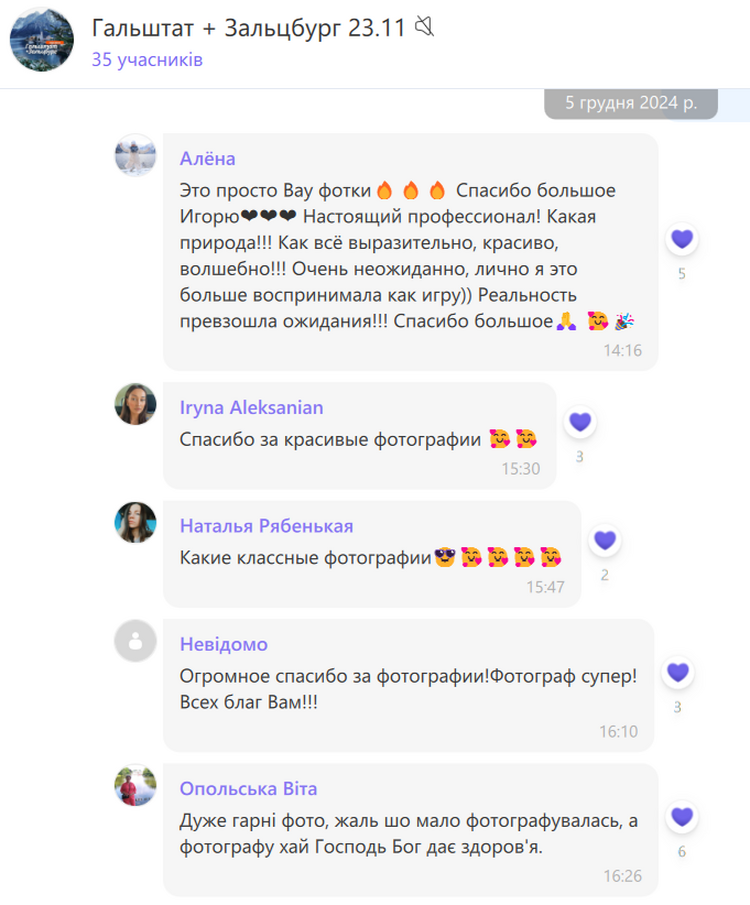Click Наталья Рябенькая's profile picture
Image resolution: width=750 pixels, height=905 pixels.
pyautogui.click(x=136, y=522)
